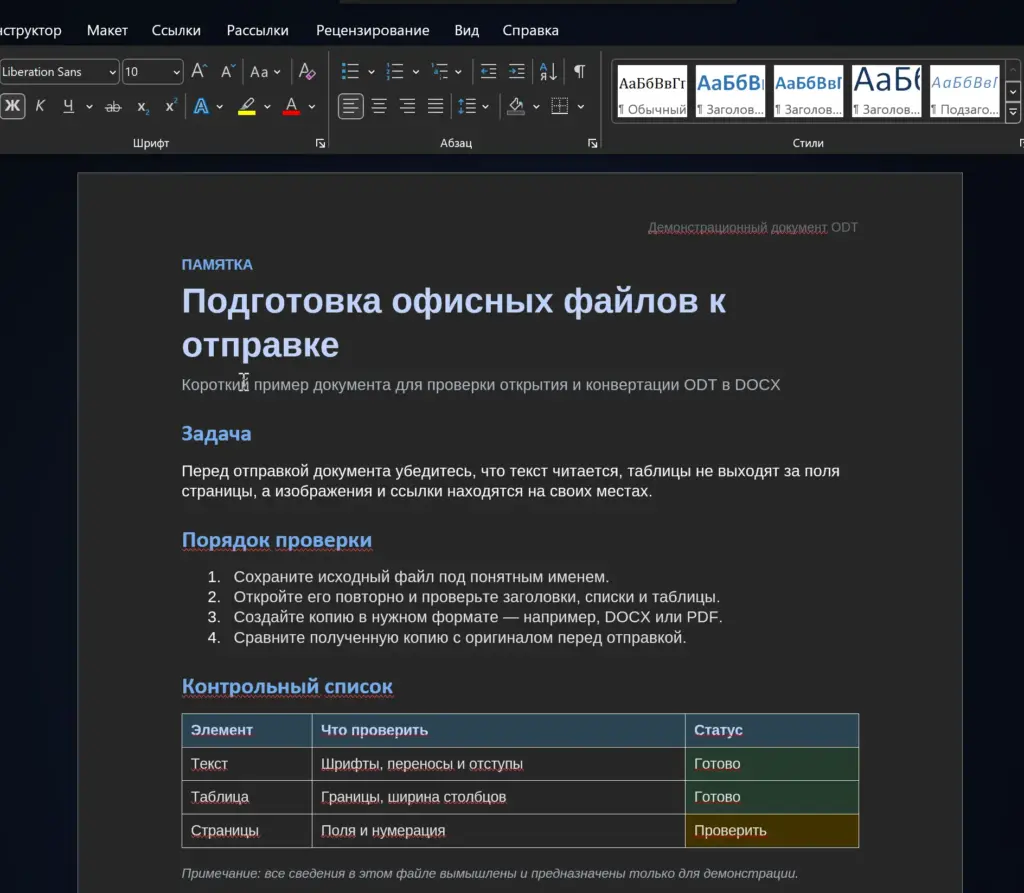Viewport: 1024px width, 893px height.
Task: Click list item starting with Сохраните исходный файл
Action: (x=421, y=577)
